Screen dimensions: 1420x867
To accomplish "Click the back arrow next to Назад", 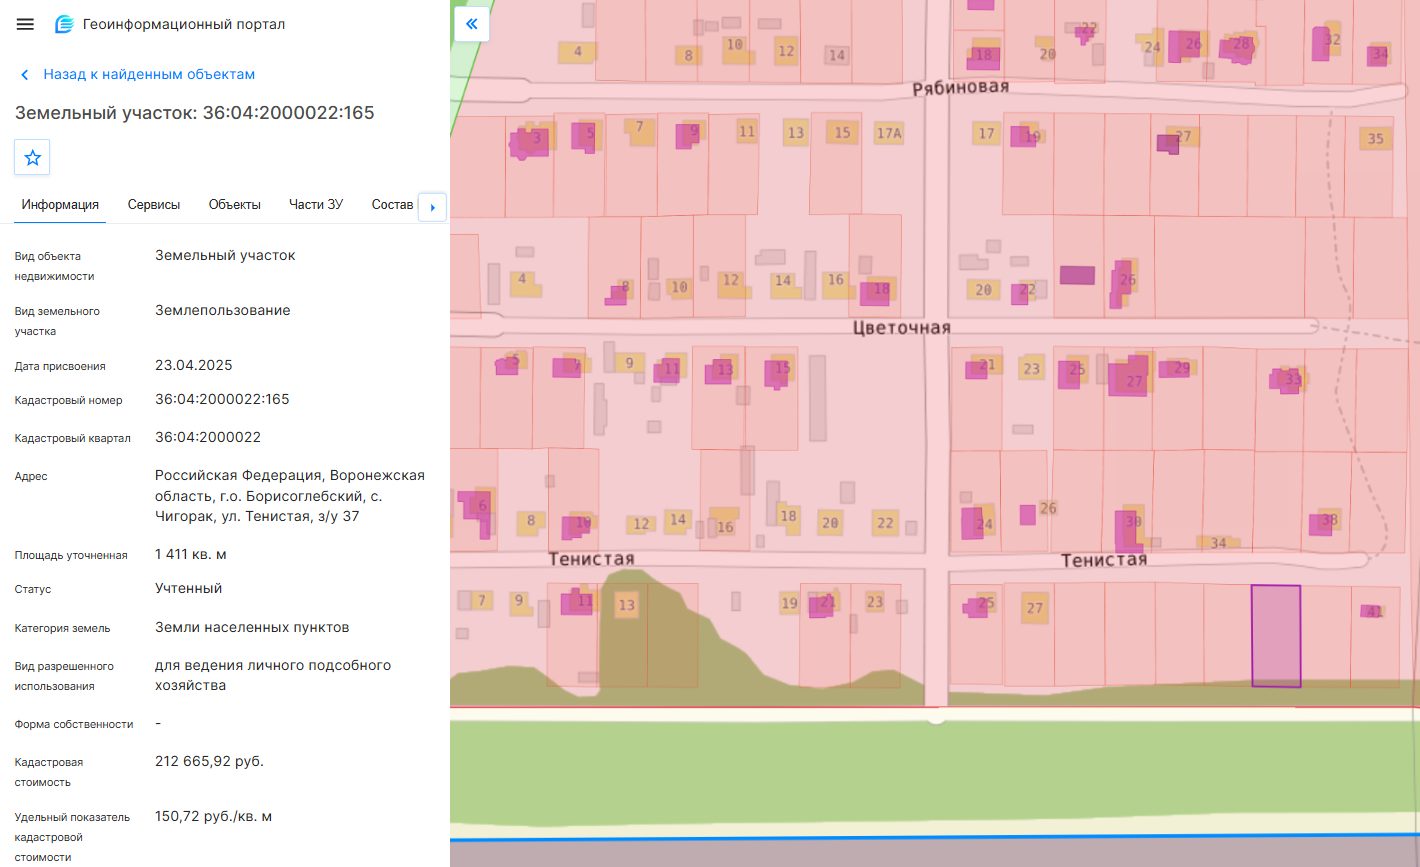I will (x=24, y=74).
